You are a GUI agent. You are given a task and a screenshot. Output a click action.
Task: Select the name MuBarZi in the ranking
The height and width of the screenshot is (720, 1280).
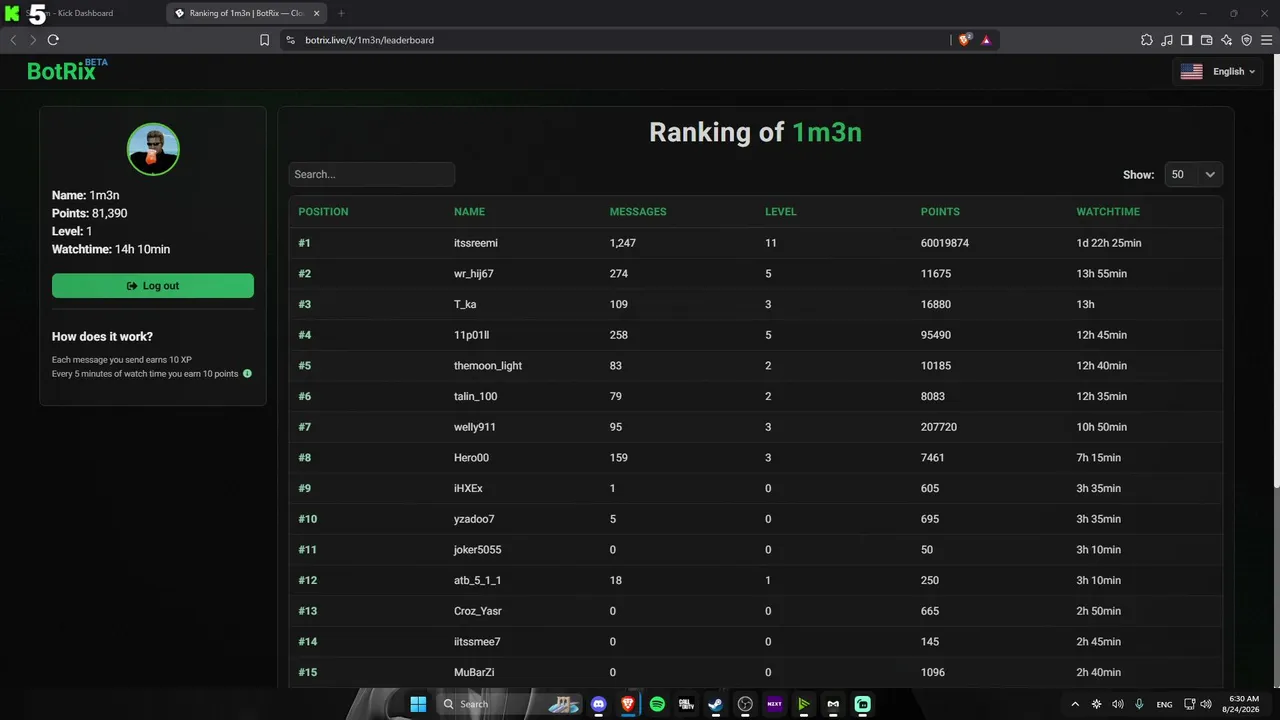tap(474, 672)
